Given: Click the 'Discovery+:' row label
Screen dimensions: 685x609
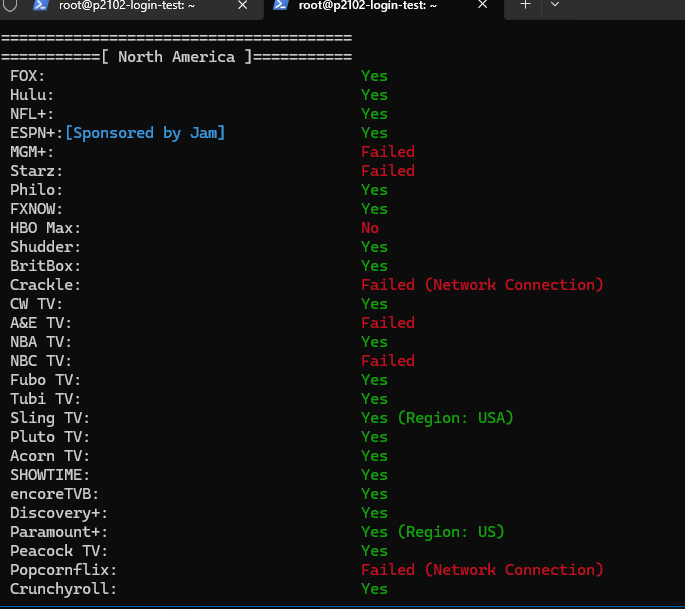Looking at the screenshot, I should pyautogui.click(x=59, y=513).
